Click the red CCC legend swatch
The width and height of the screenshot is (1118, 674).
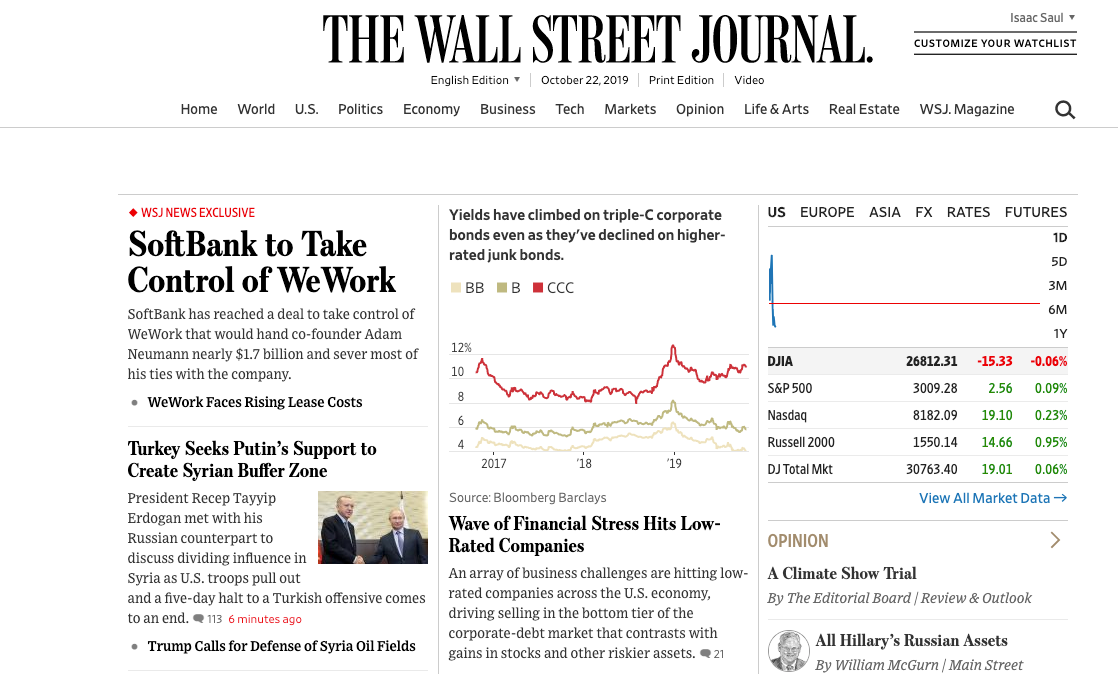538,288
